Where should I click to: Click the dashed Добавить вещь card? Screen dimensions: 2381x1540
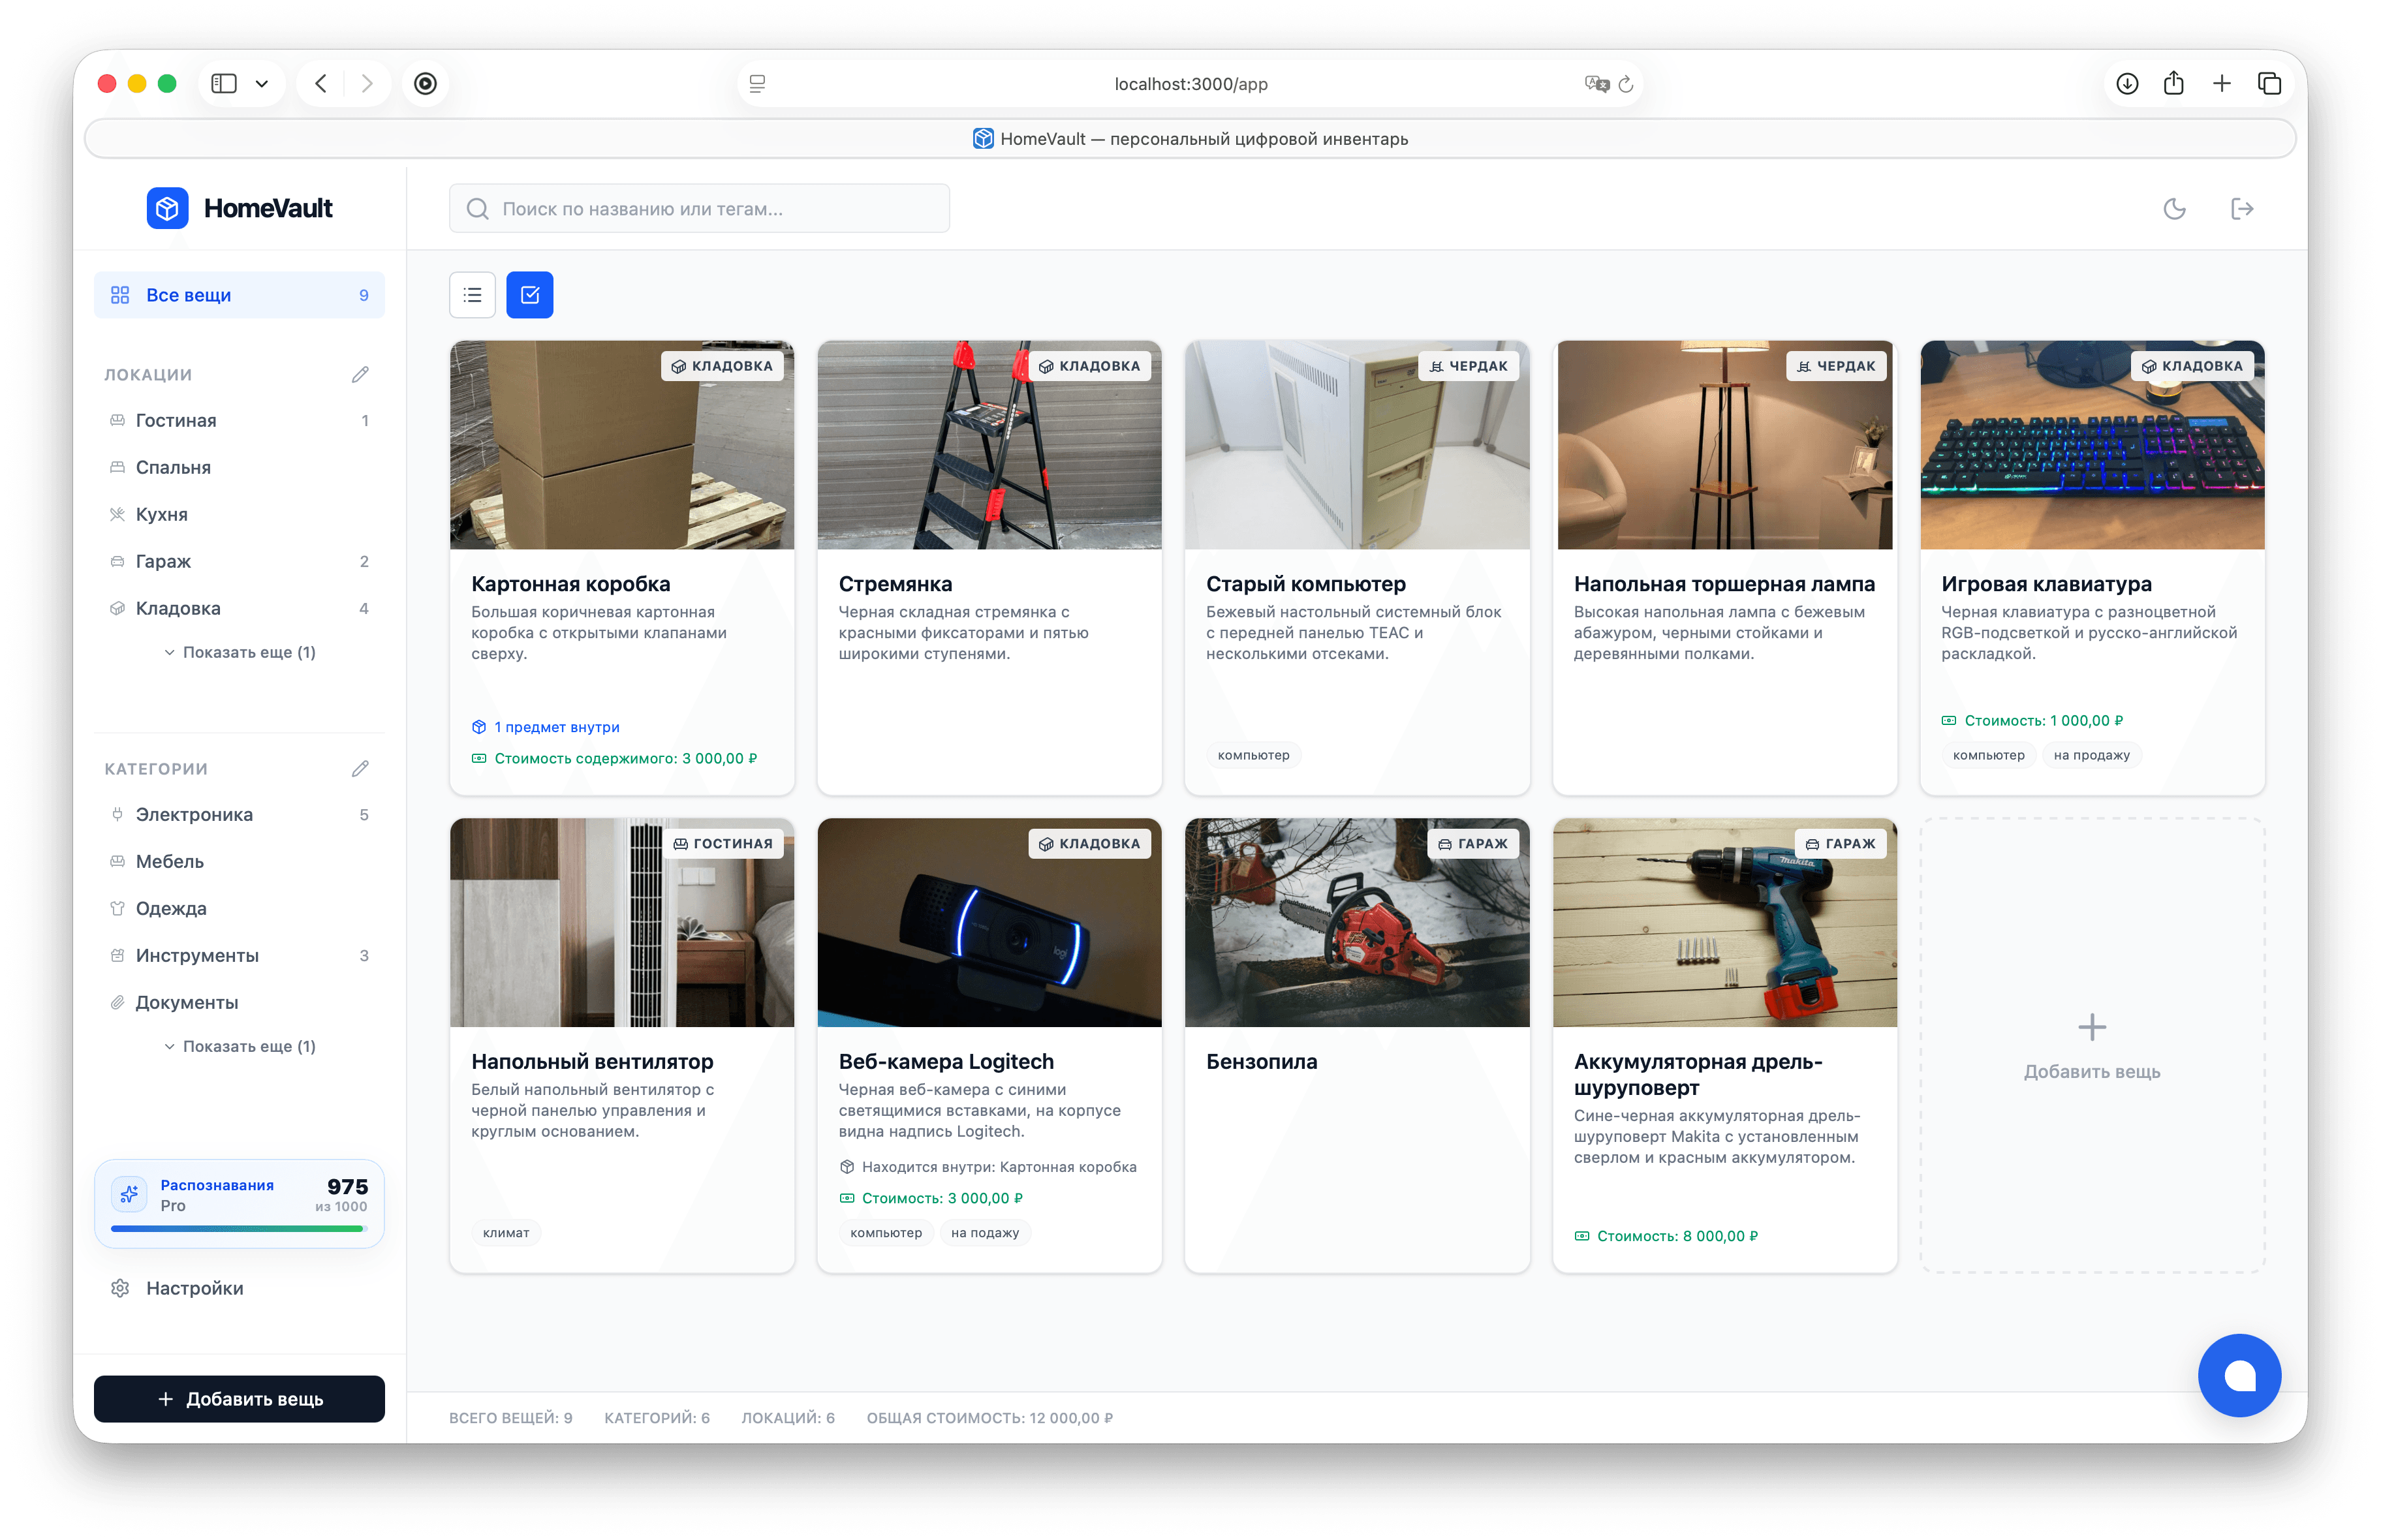[x=2091, y=1046]
